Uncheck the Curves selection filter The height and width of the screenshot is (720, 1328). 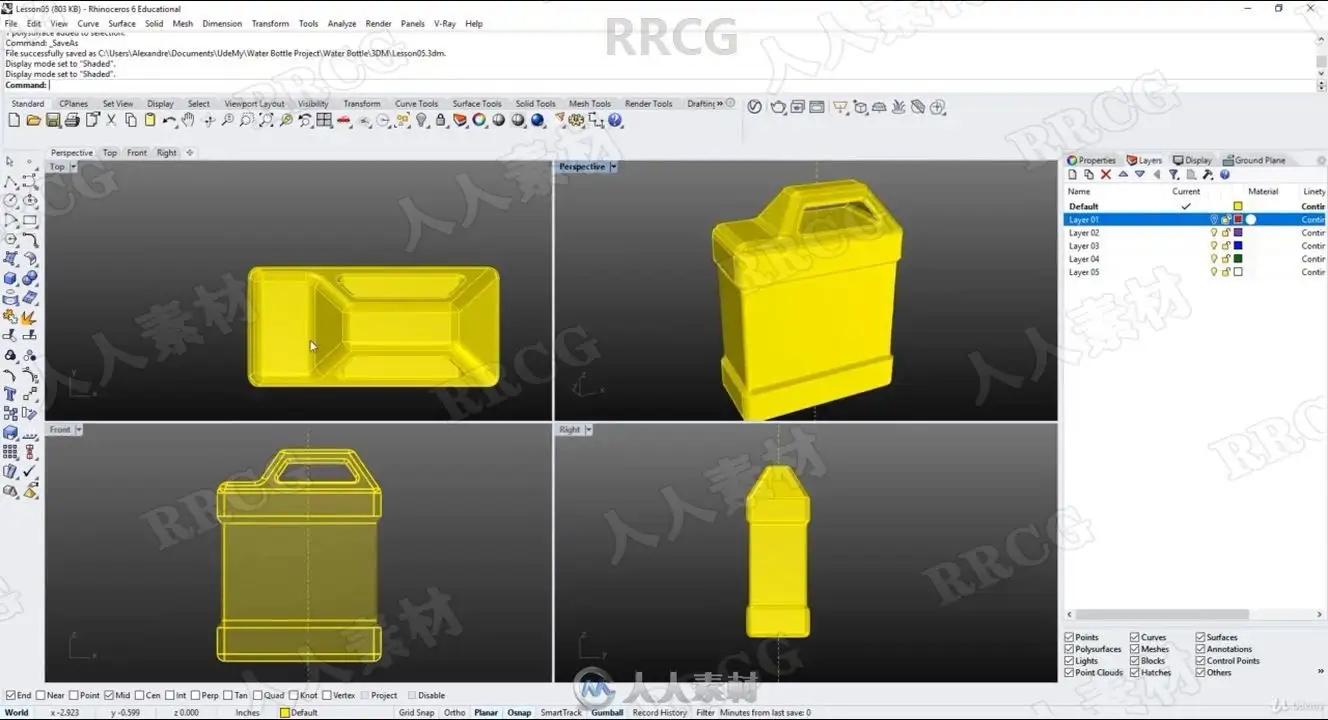point(1135,637)
